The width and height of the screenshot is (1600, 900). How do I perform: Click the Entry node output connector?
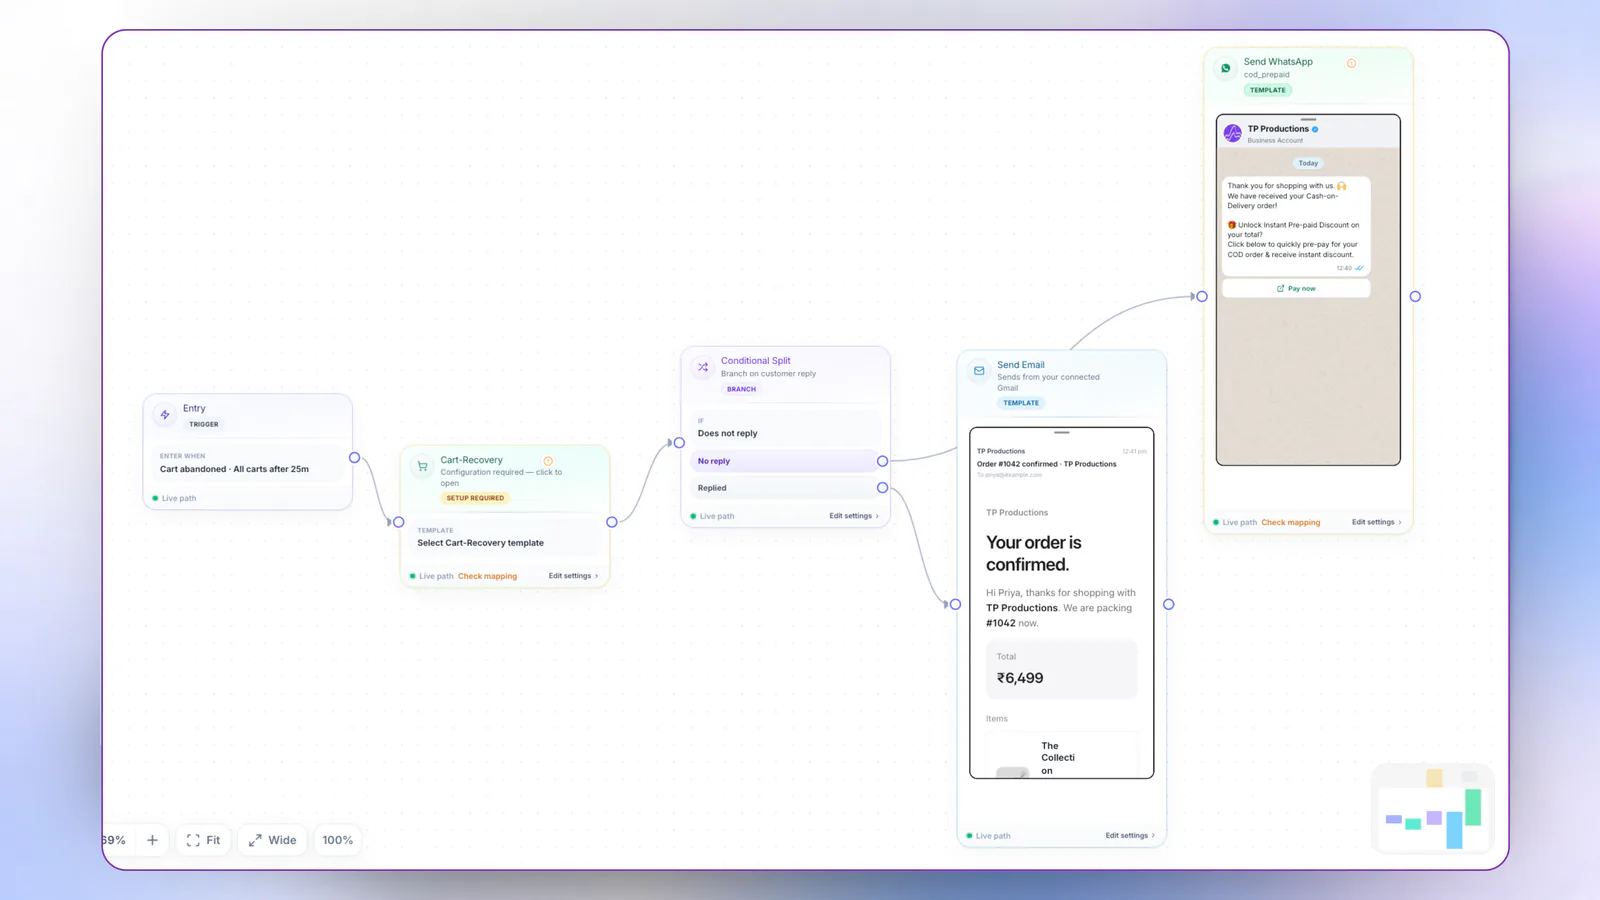[x=354, y=457]
